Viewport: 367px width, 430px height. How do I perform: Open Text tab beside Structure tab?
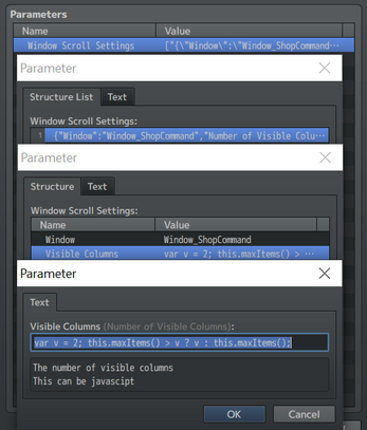[97, 186]
